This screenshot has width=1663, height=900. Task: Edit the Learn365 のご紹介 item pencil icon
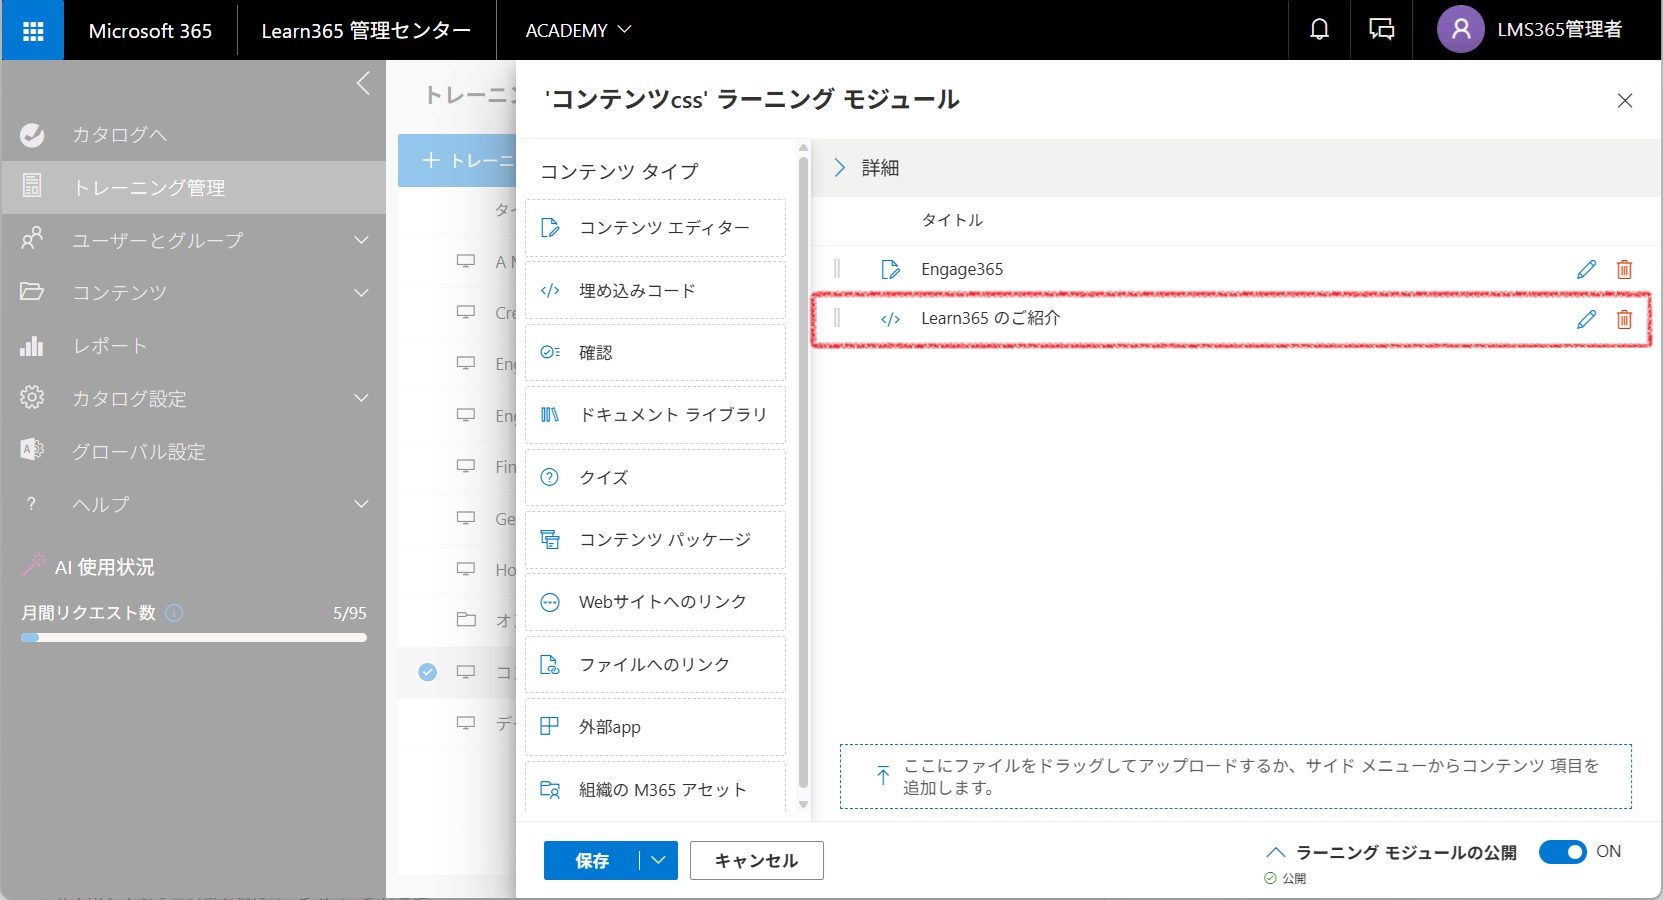point(1586,319)
